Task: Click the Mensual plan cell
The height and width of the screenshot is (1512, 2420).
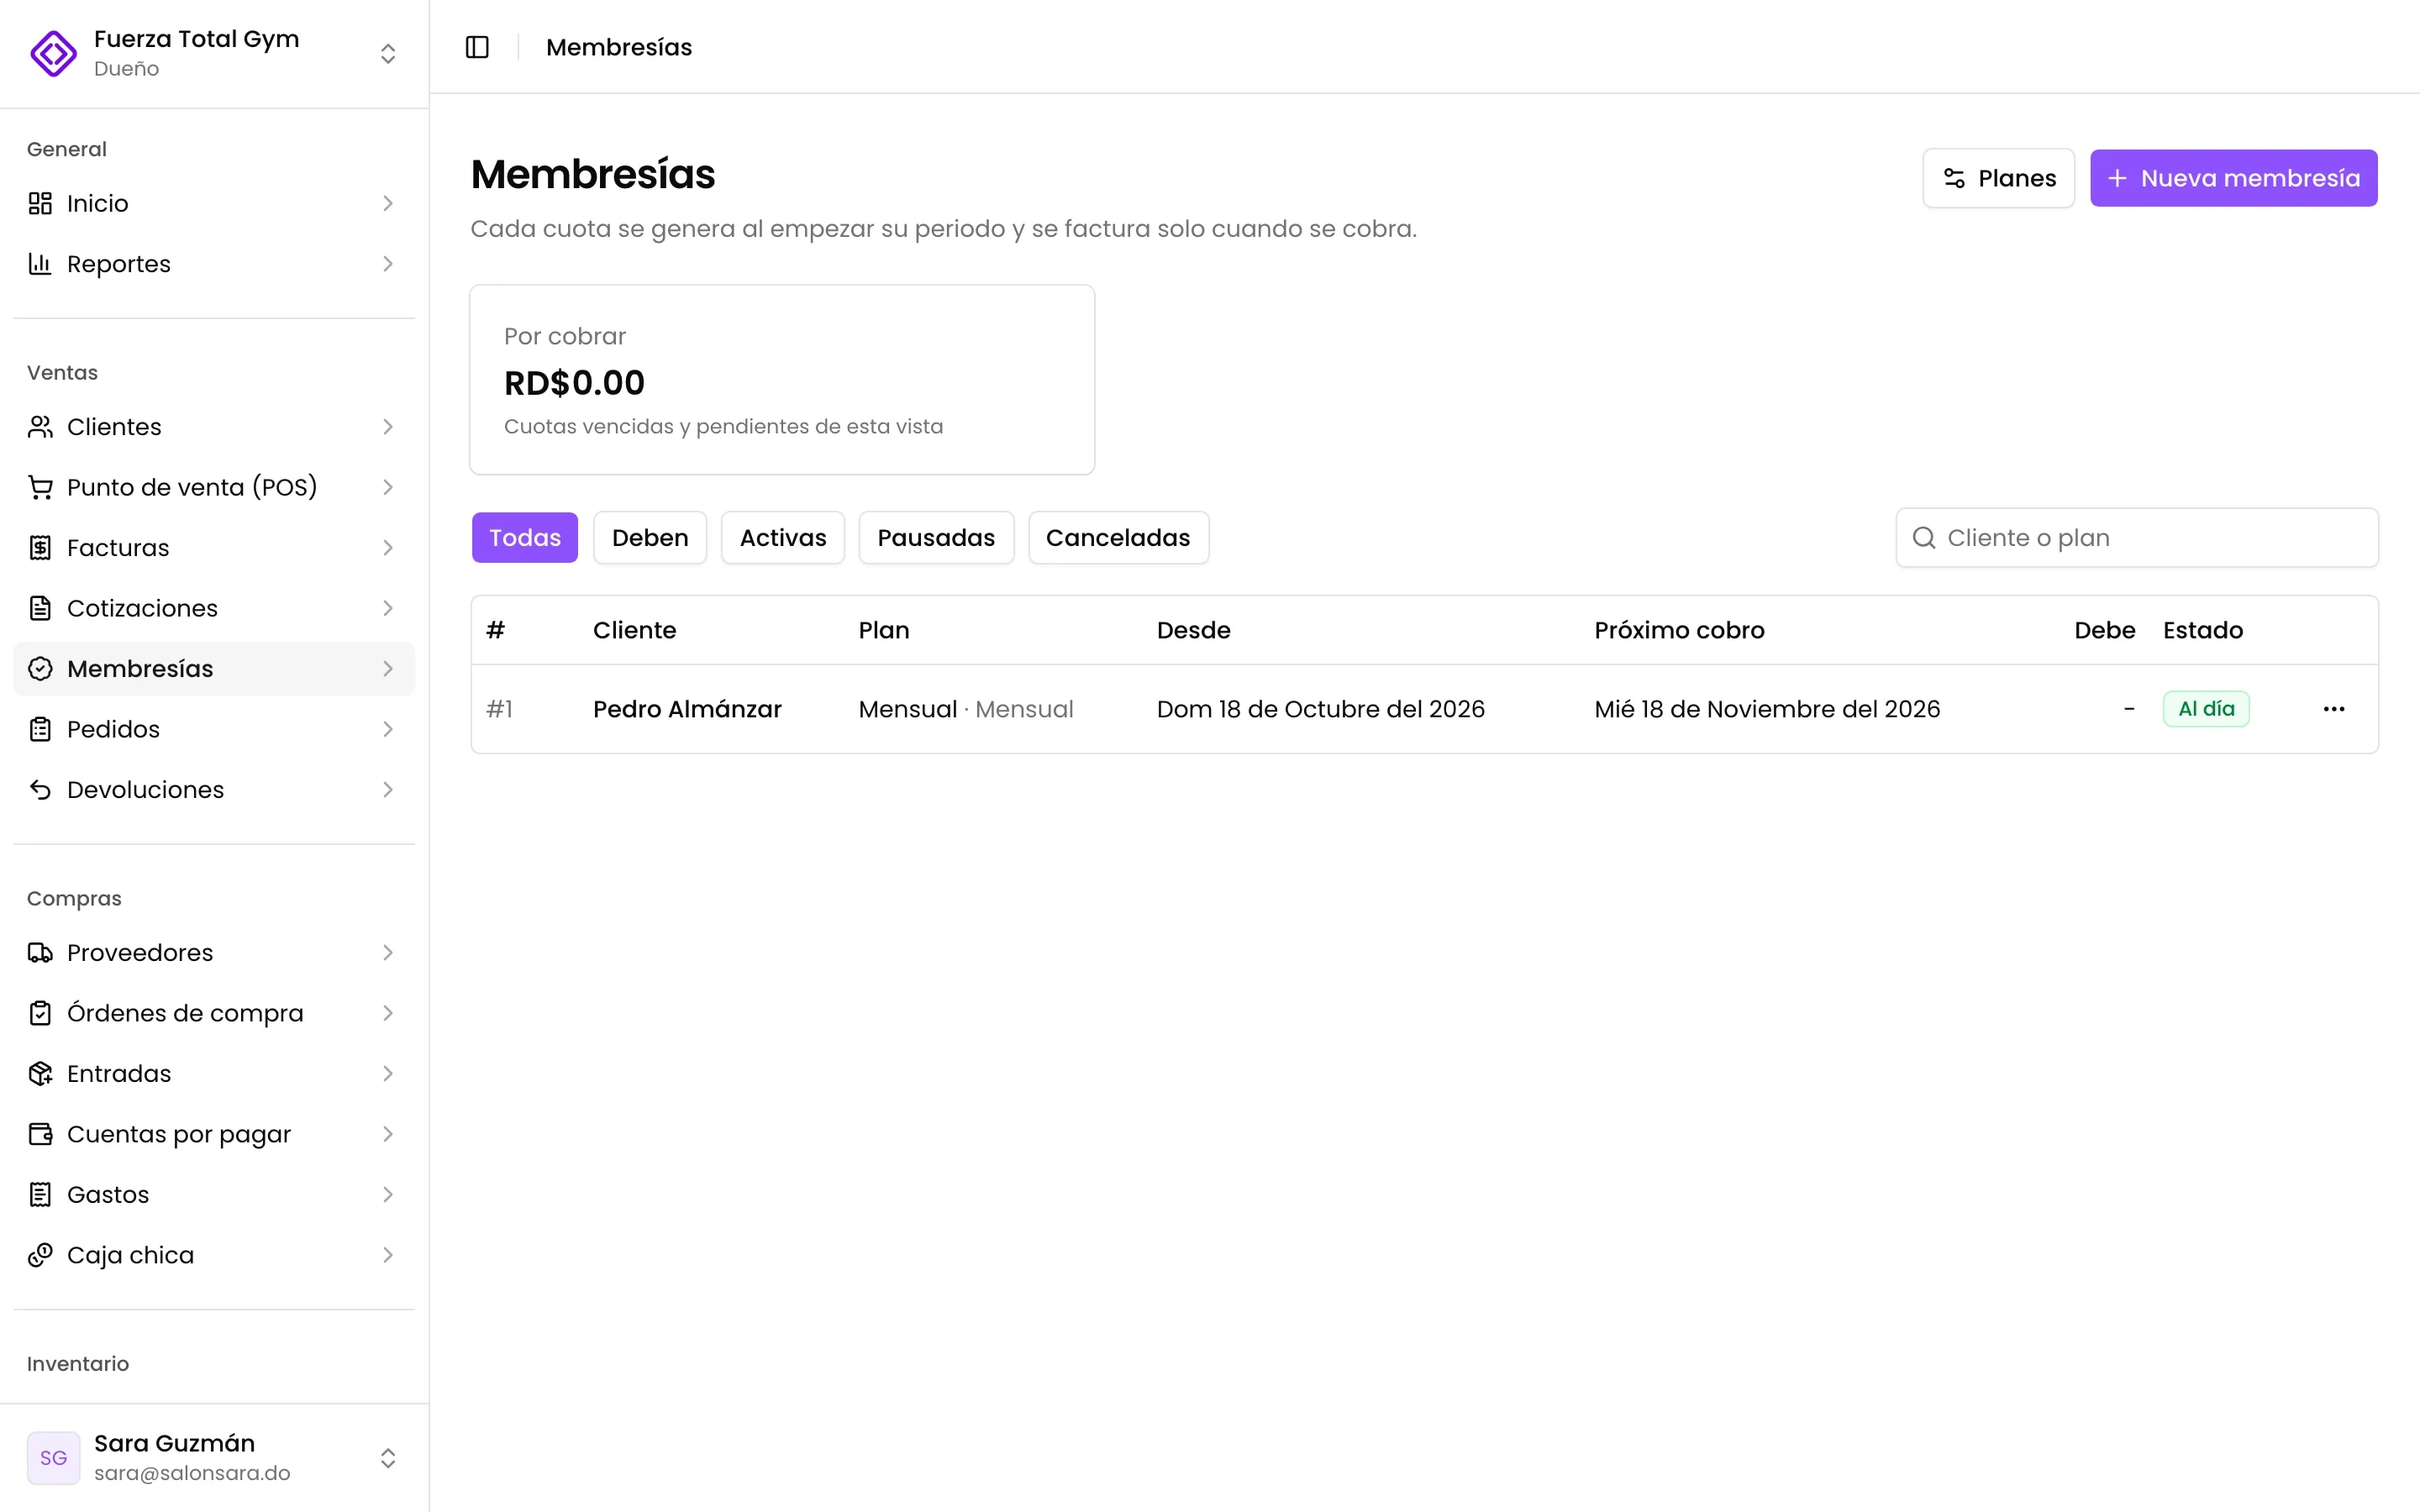Action: (x=966, y=709)
